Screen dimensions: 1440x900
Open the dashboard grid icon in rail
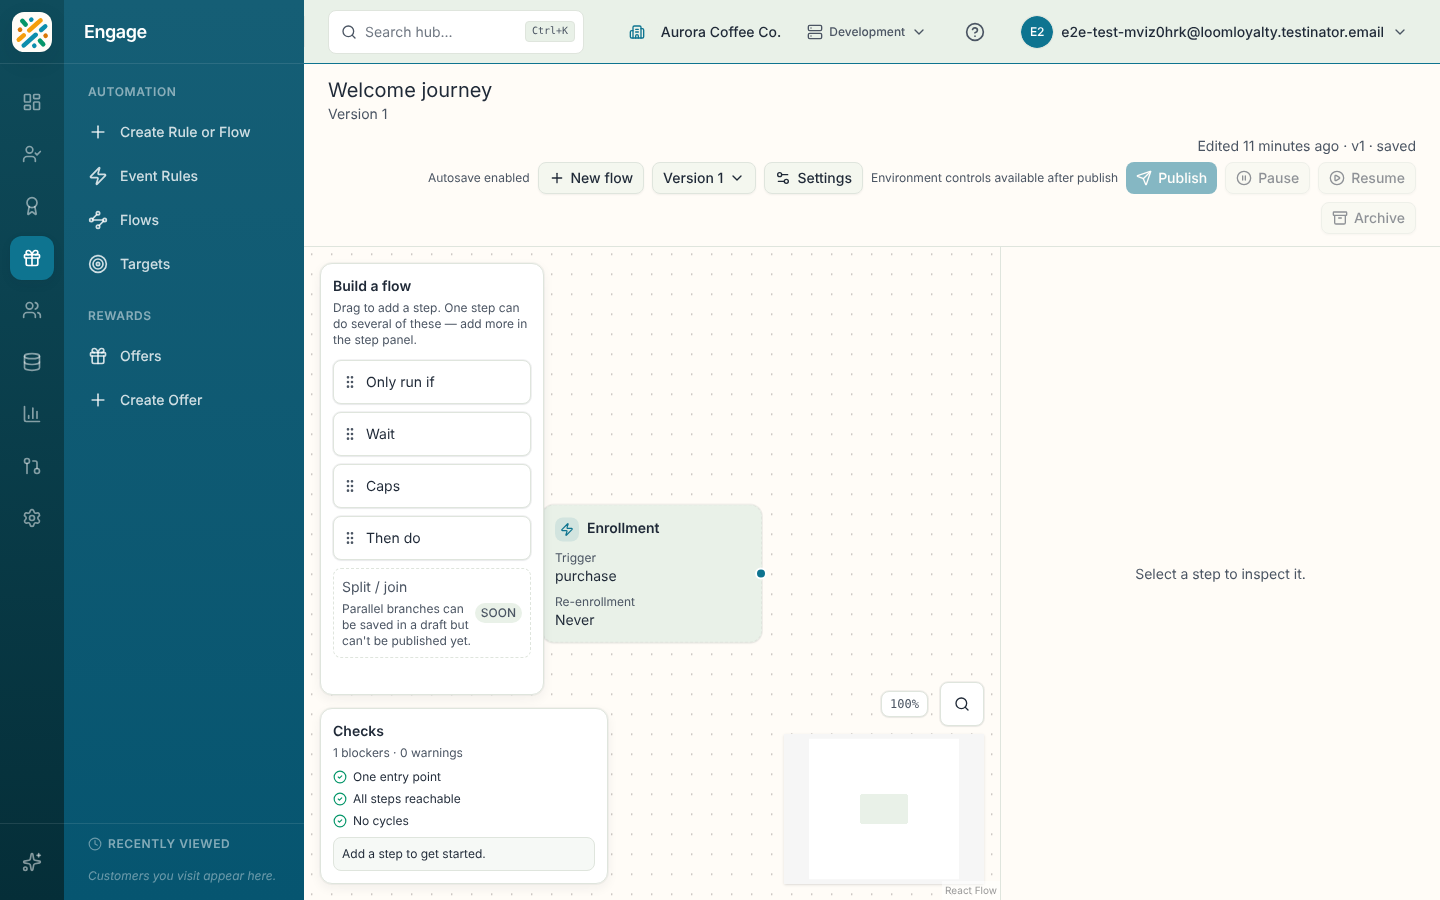32,102
